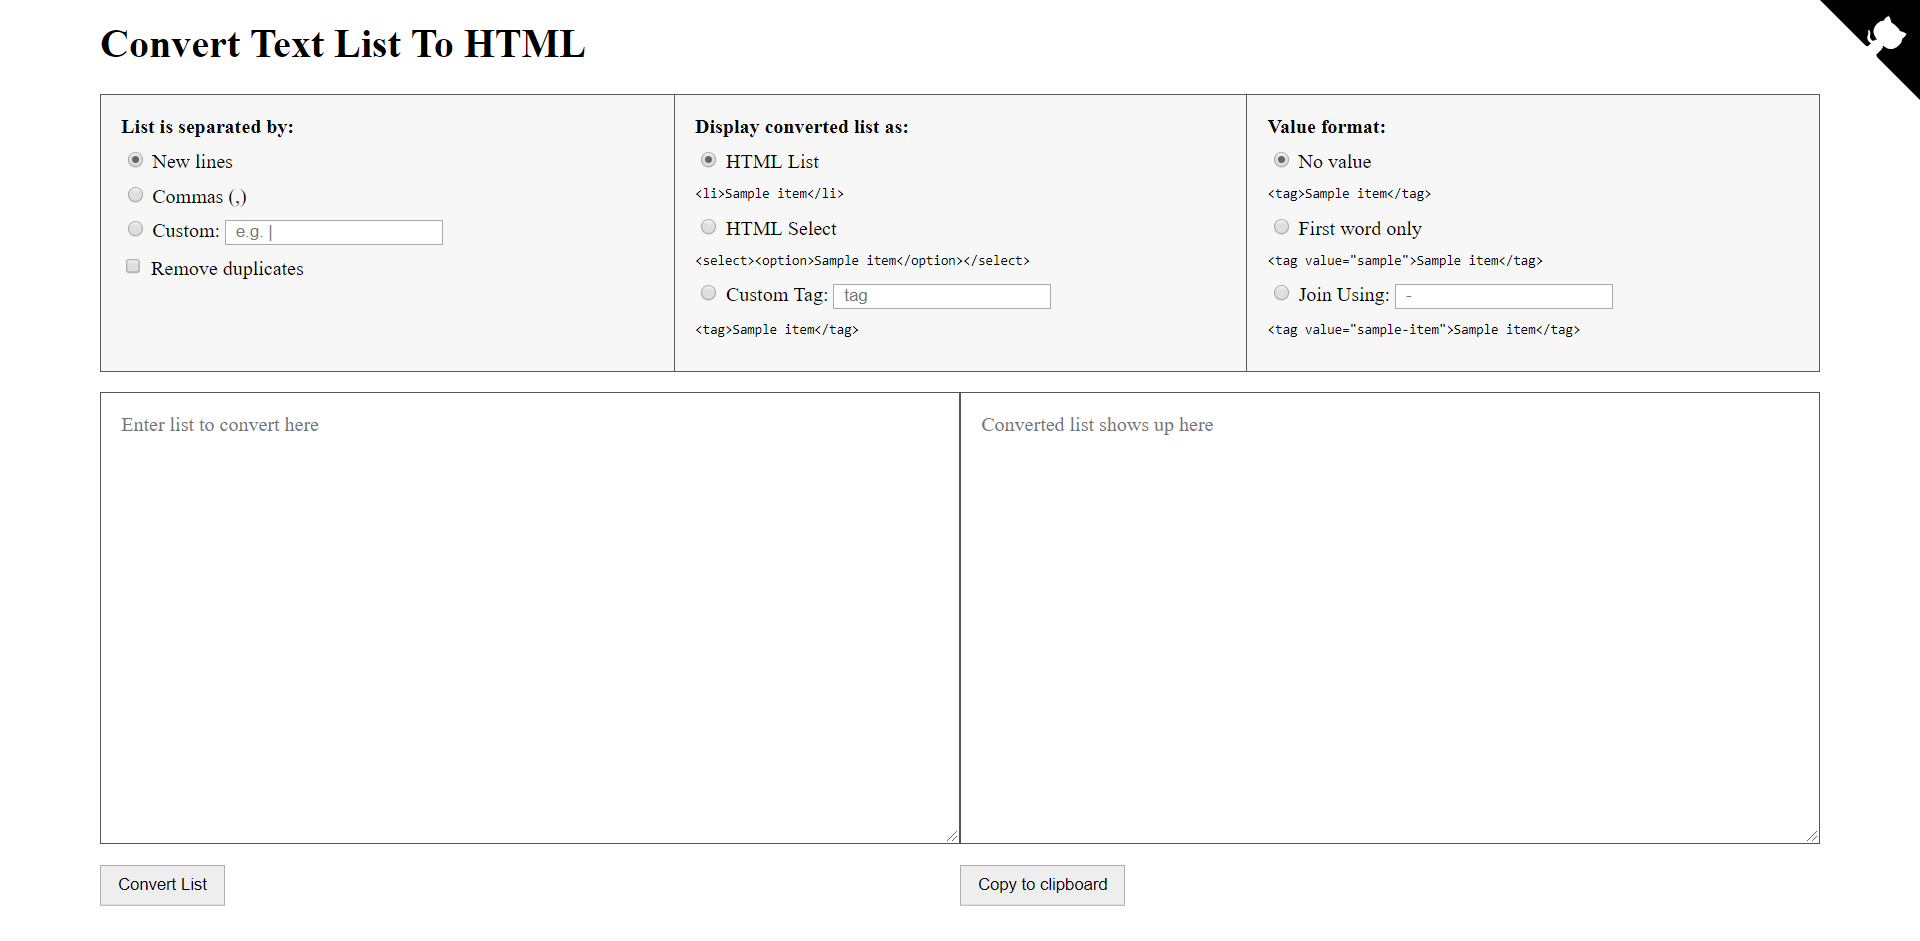Screen dimensions: 1920x941
Task: Select the Custom separator option
Action: [135, 228]
